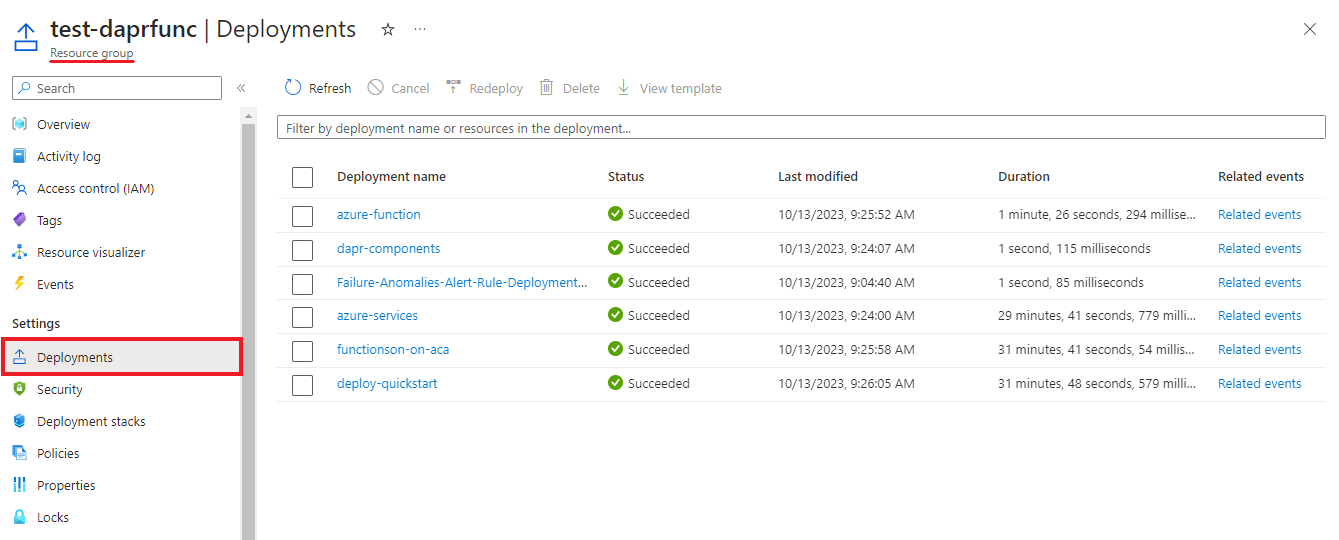View Related events for azure-services

click(1260, 315)
